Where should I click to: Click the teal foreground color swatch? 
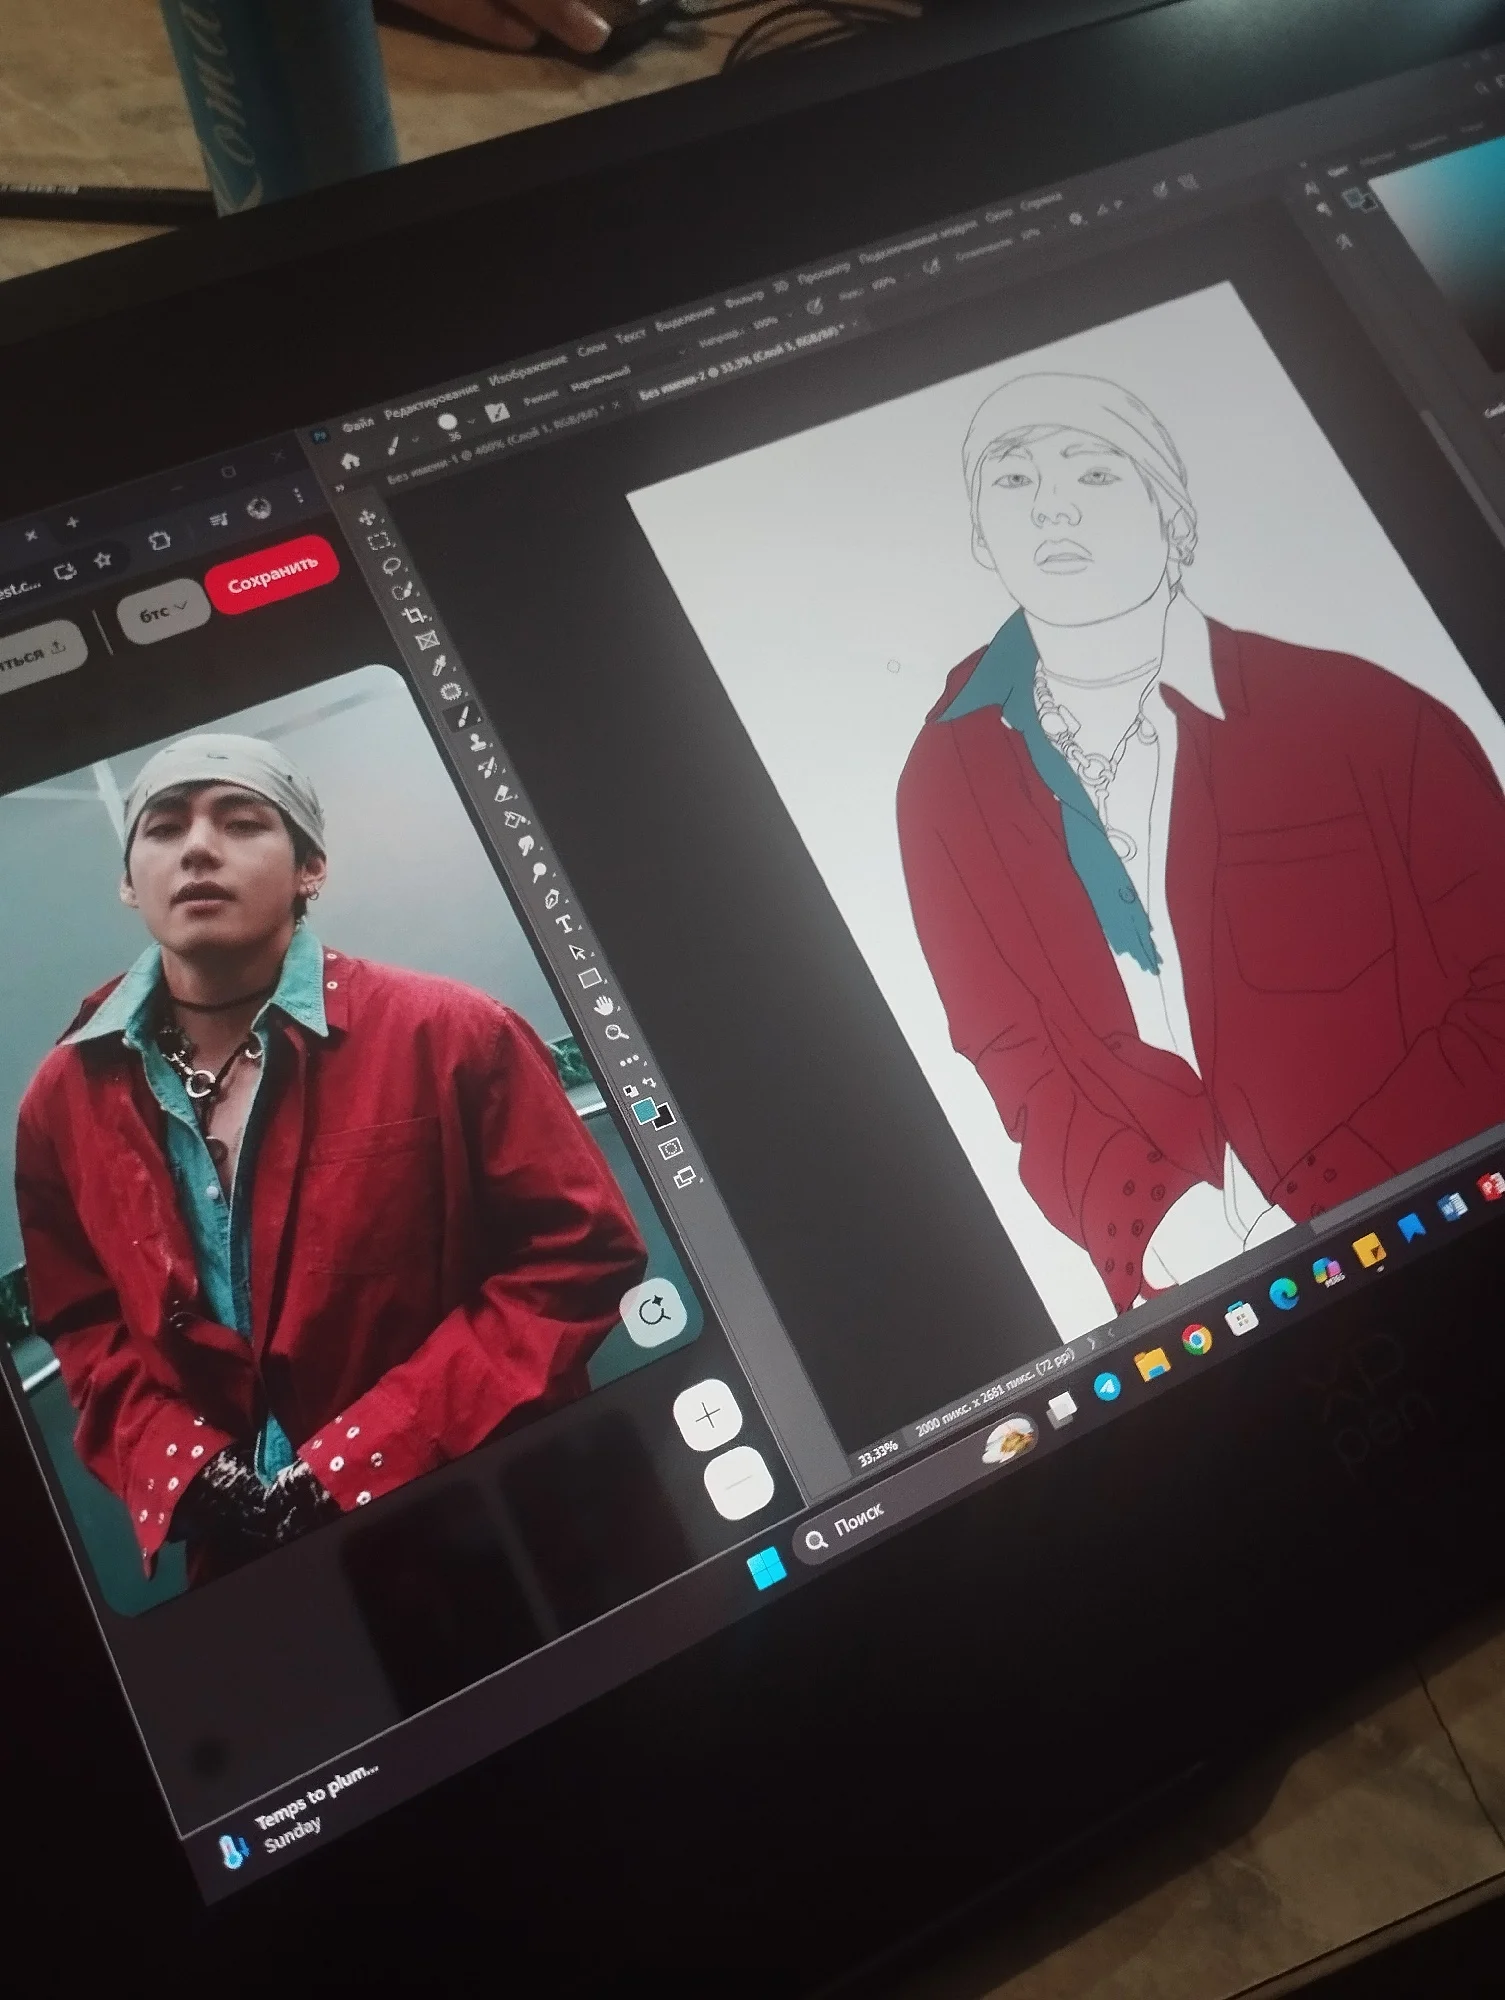click(645, 1109)
